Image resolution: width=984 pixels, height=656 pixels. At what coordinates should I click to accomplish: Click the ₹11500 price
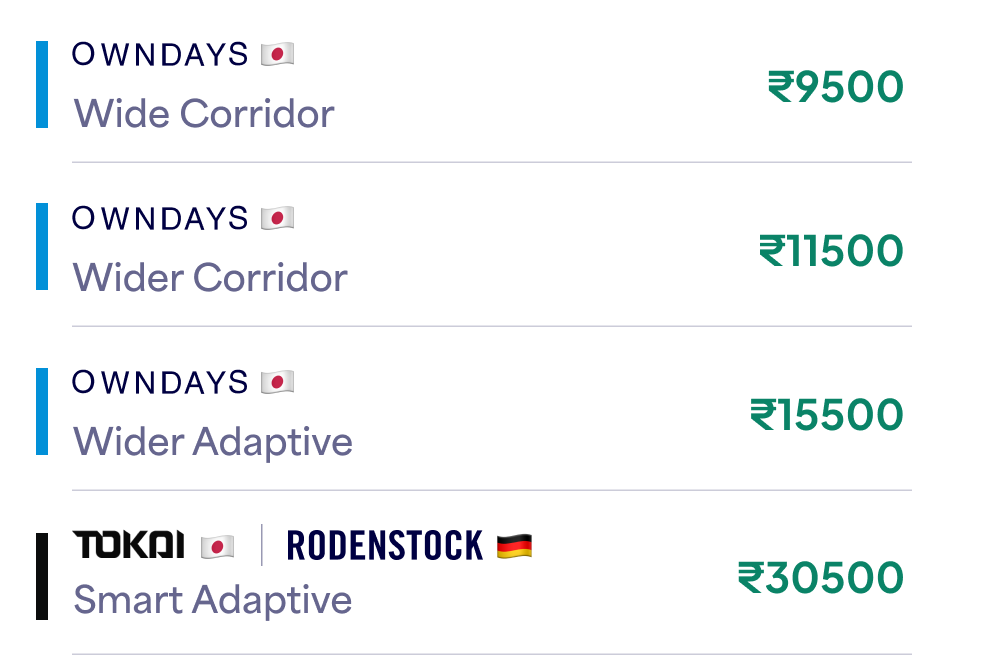click(x=830, y=251)
